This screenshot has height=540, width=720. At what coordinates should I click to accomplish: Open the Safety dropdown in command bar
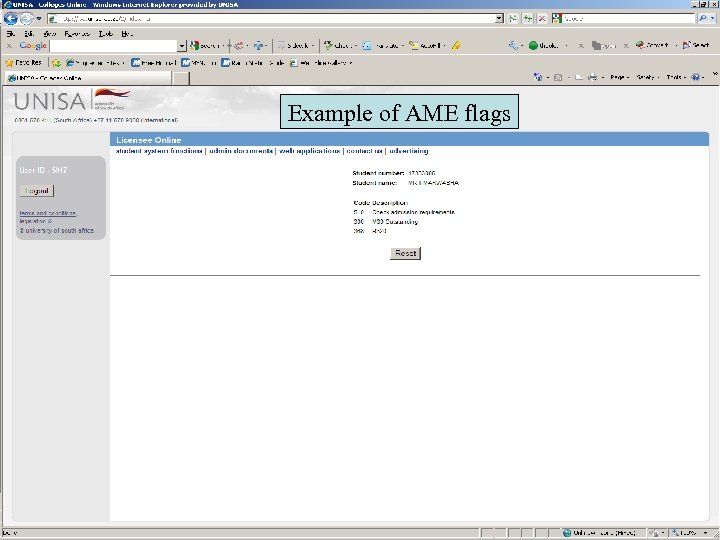point(647,77)
